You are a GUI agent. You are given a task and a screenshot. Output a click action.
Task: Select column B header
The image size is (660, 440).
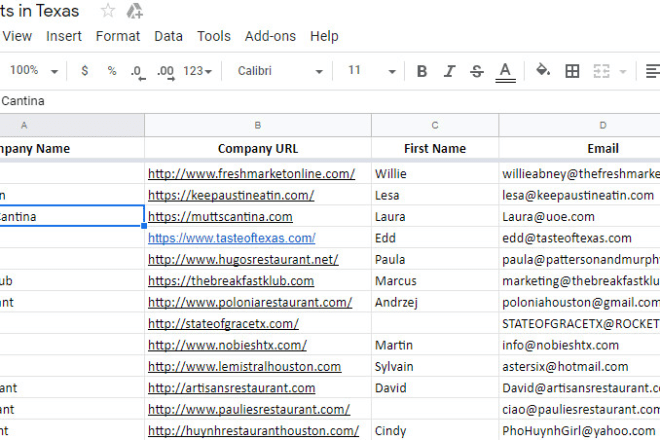tap(258, 125)
